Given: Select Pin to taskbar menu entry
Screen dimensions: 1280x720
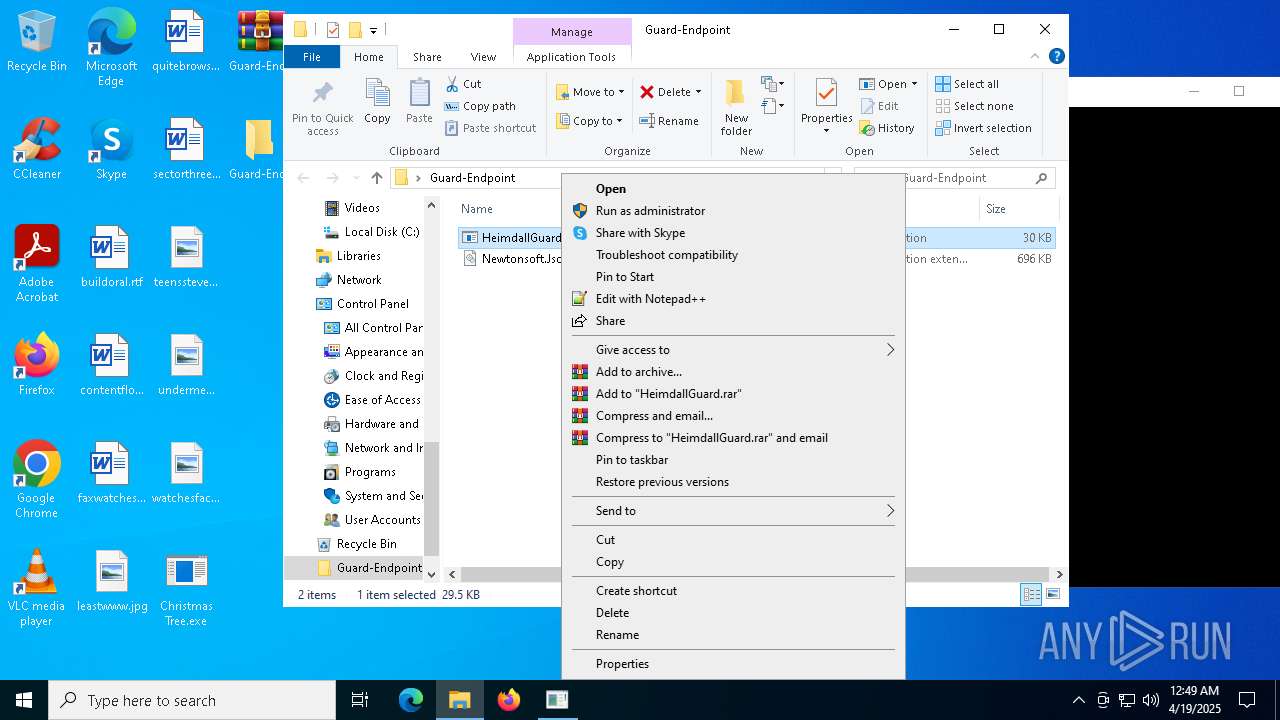Looking at the screenshot, I should [x=734, y=460].
